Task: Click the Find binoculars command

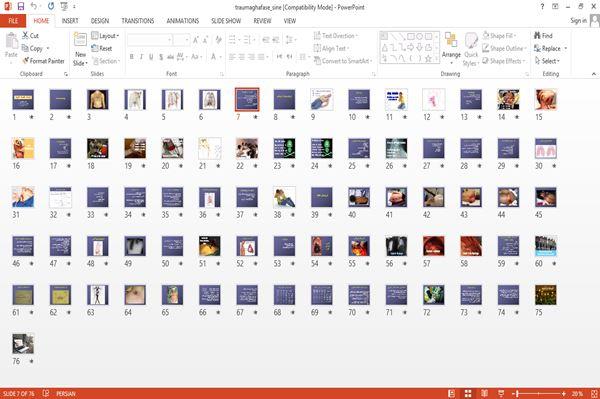Action: pos(543,36)
